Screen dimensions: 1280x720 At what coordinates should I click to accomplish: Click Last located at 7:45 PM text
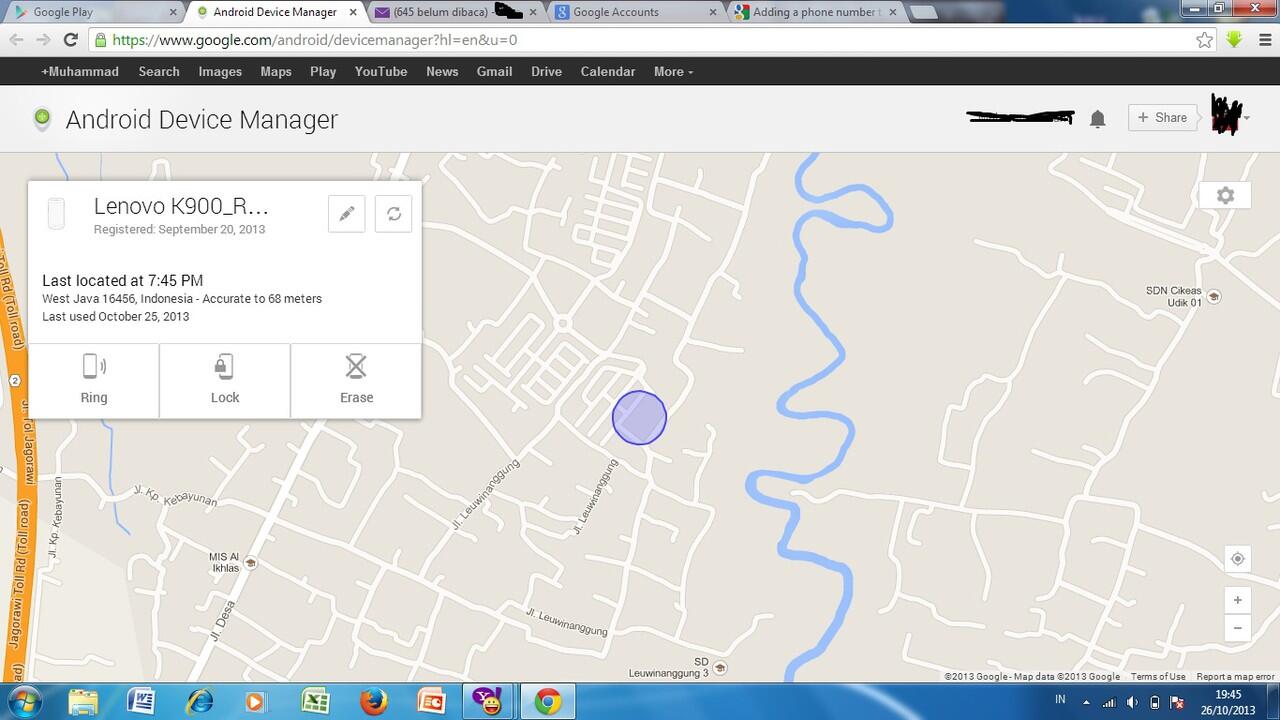point(122,281)
